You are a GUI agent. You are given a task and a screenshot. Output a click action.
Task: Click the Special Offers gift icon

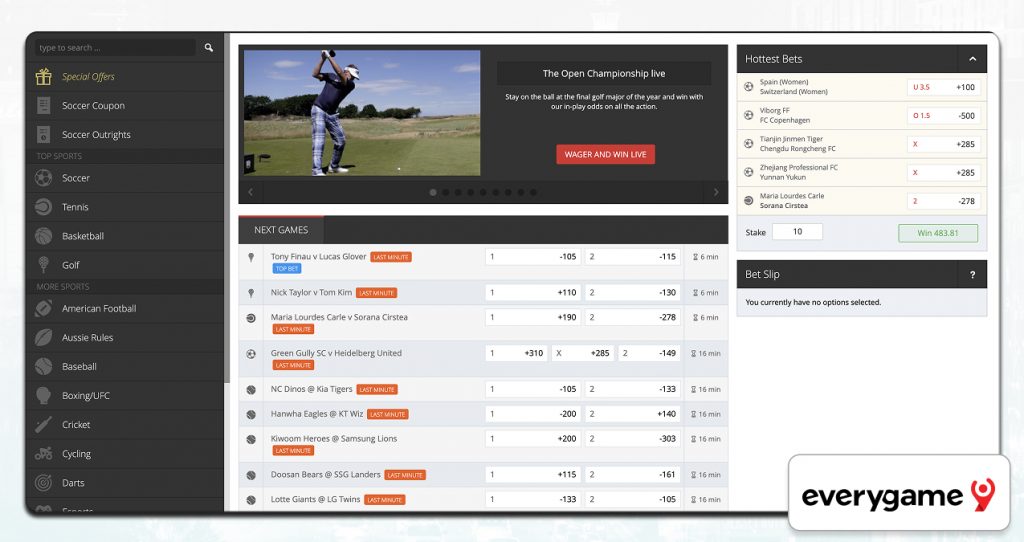44,76
